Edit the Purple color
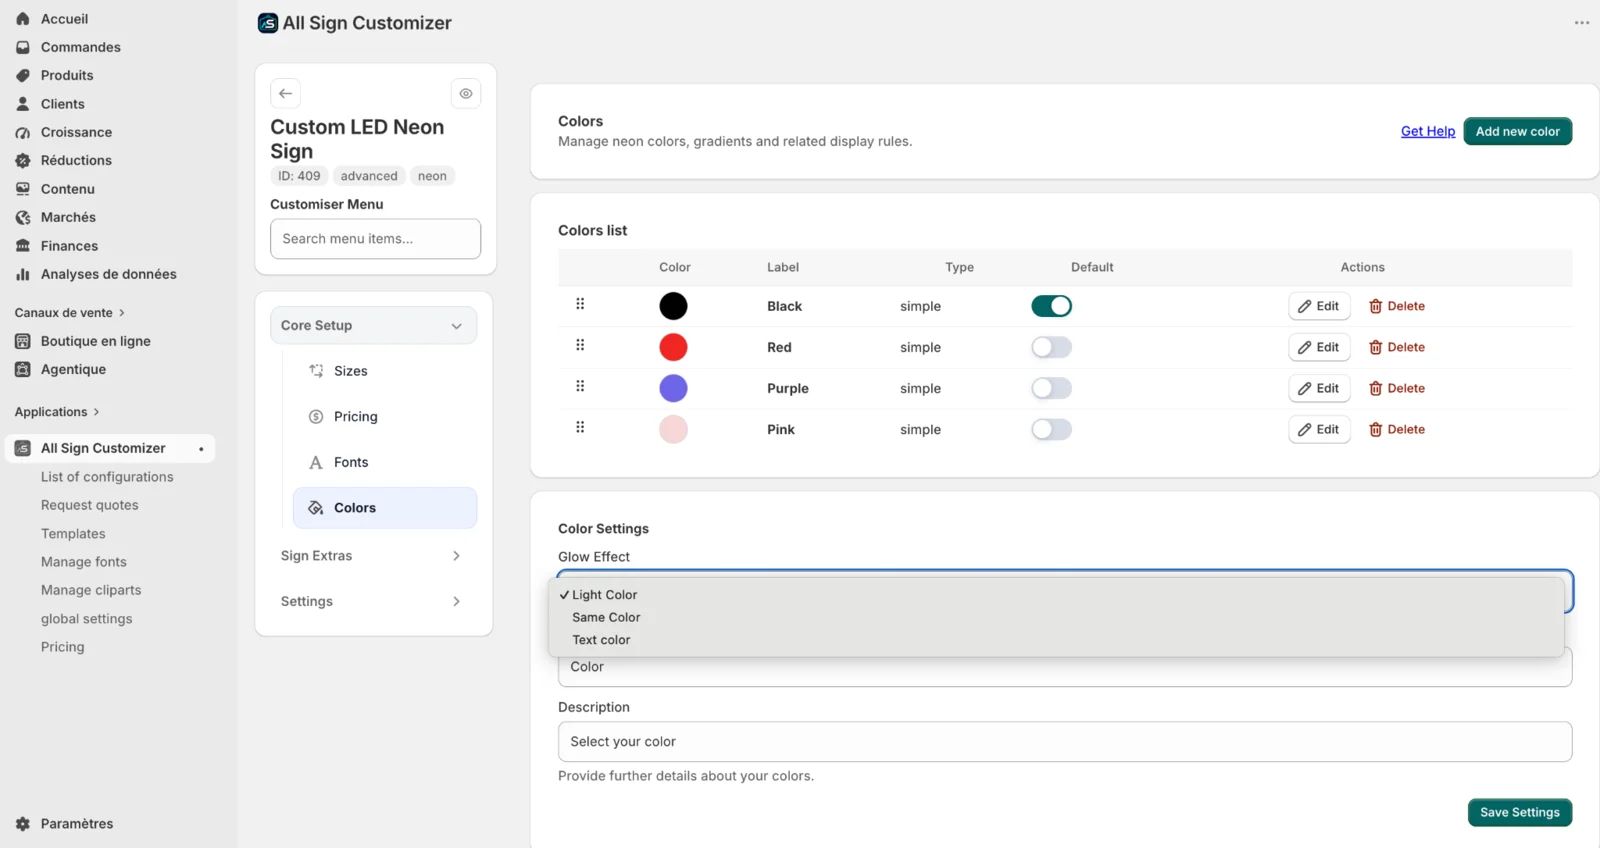The image size is (1600, 848). (1319, 388)
